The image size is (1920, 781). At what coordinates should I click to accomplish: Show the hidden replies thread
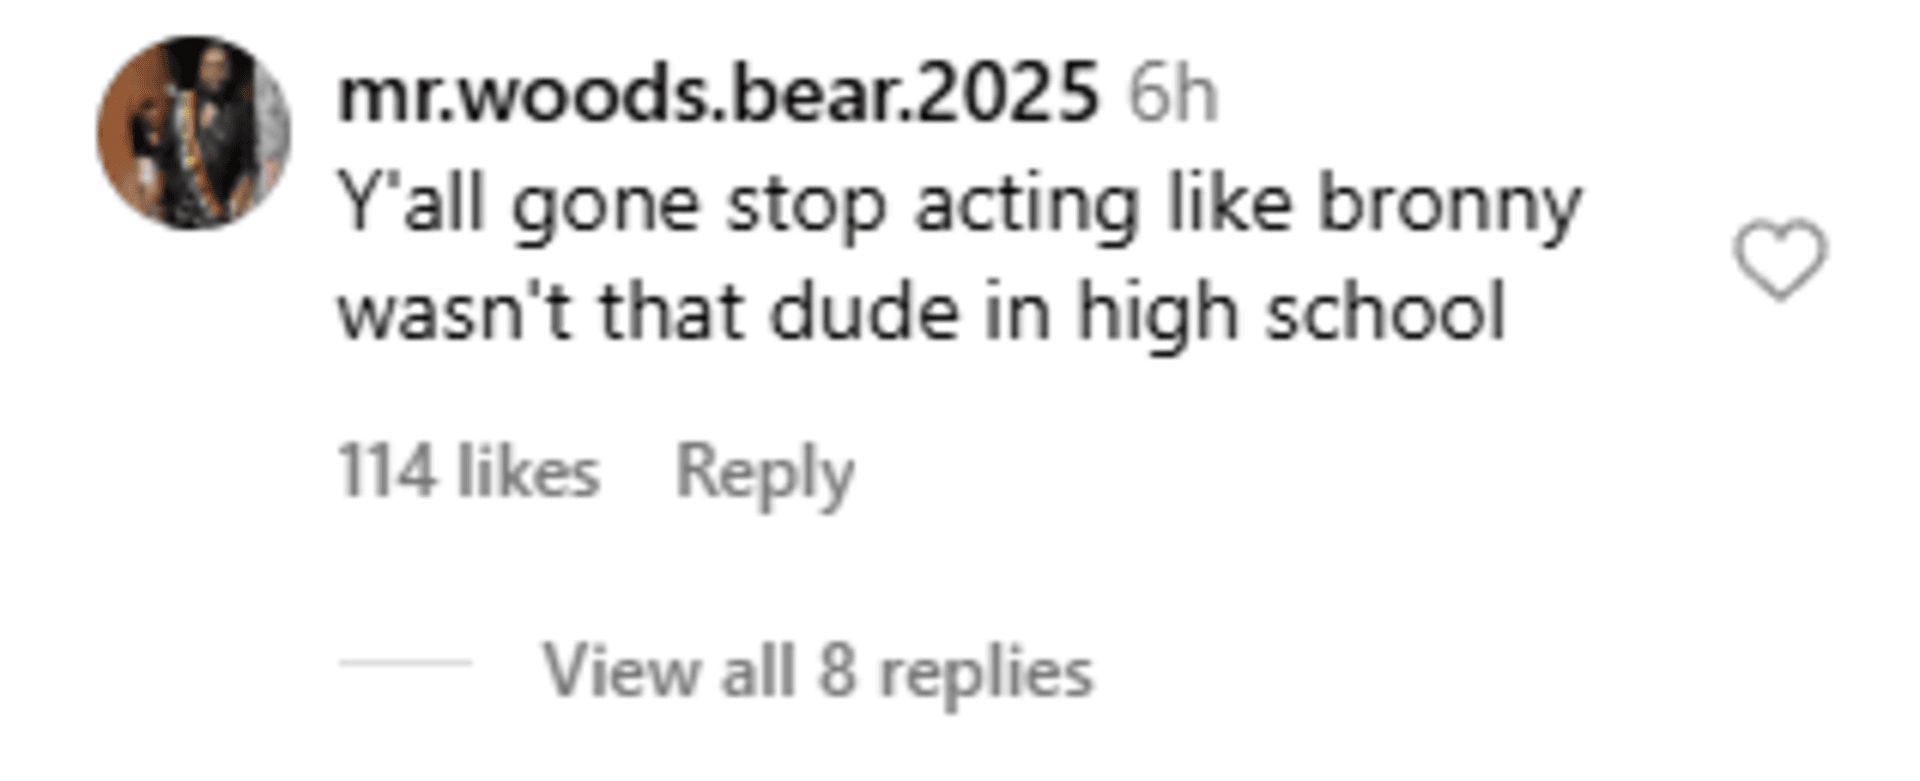(x=818, y=669)
